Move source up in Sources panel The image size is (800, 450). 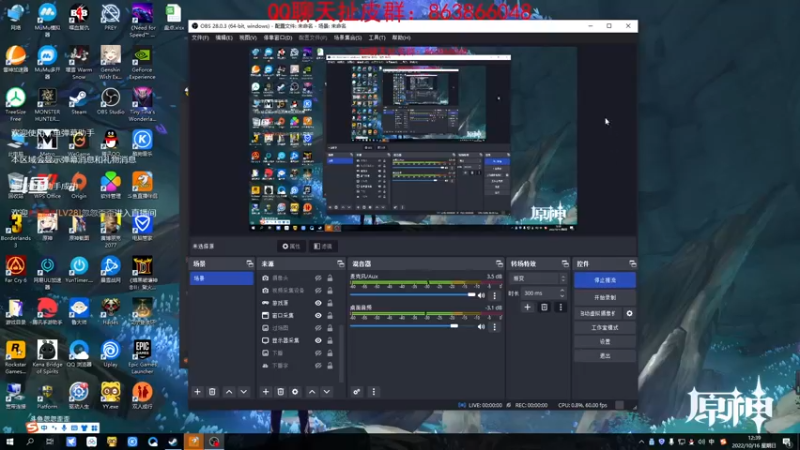point(312,392)
